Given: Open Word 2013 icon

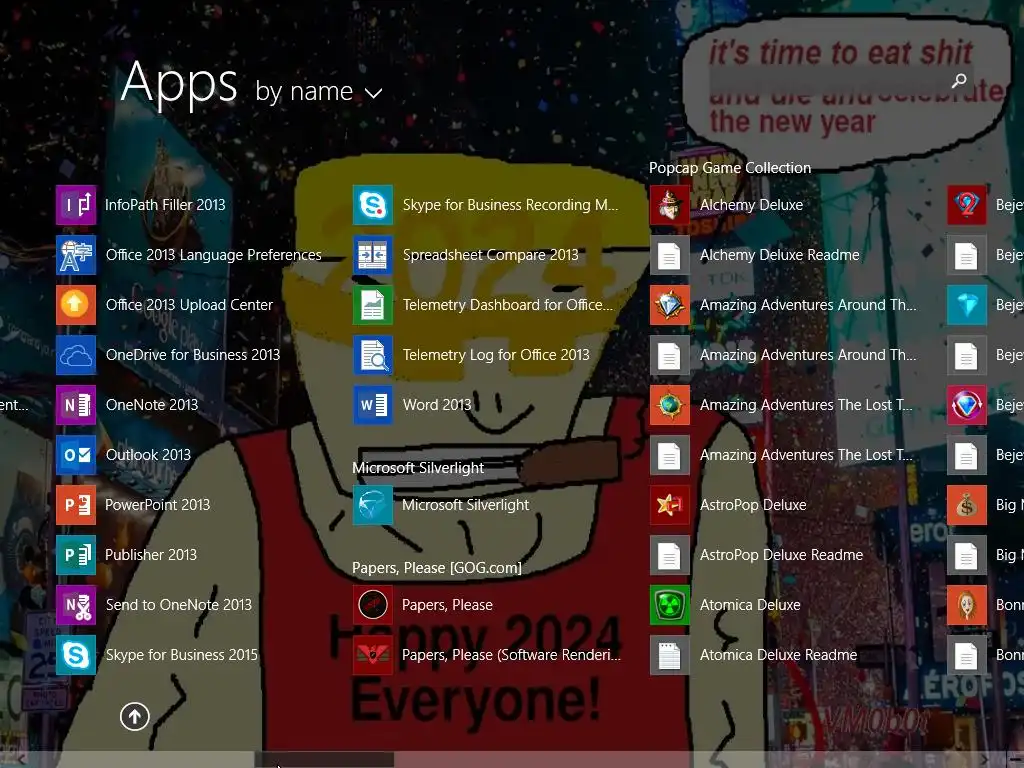Looking at the screenshot, I should 373,405.
